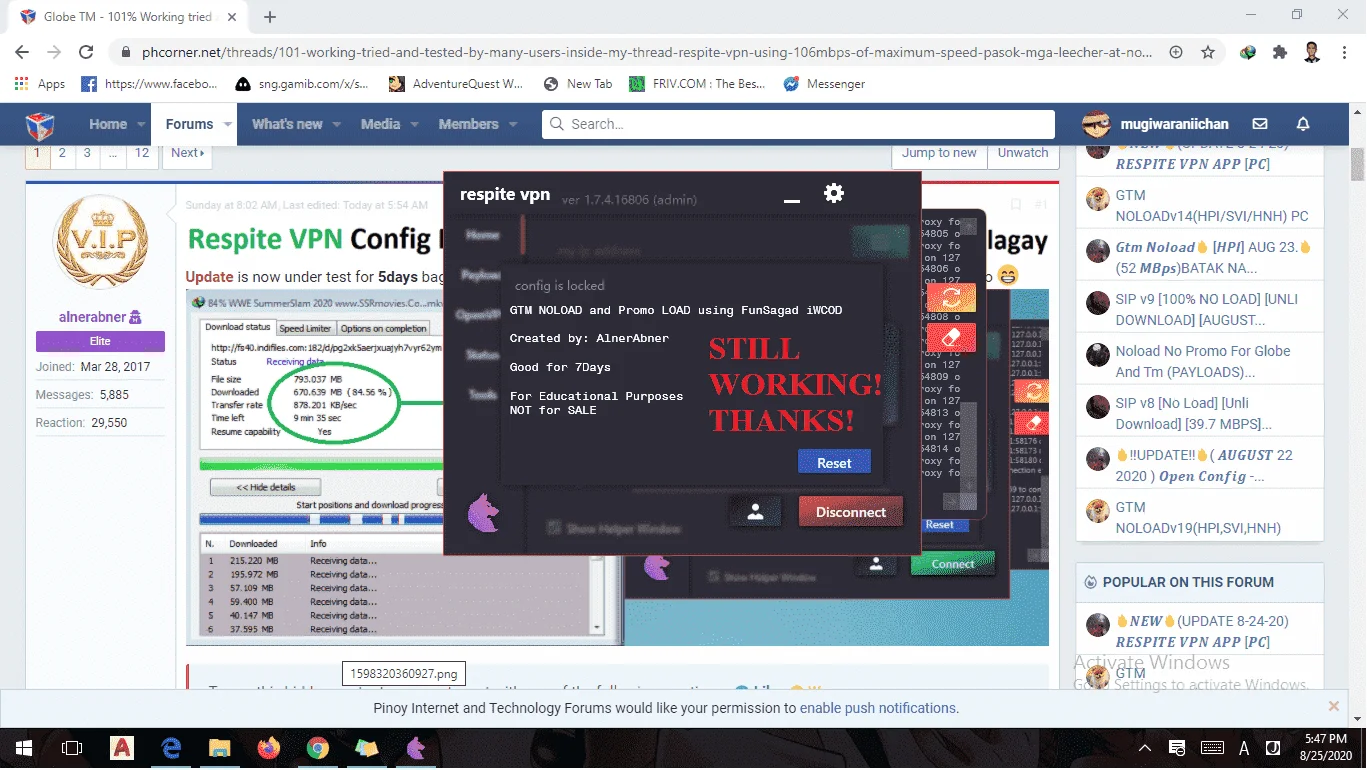Screen dimensions: 1367x770
Task: Open the SIP v9 100% NO LOAD thread
Action: (1205, 309)
